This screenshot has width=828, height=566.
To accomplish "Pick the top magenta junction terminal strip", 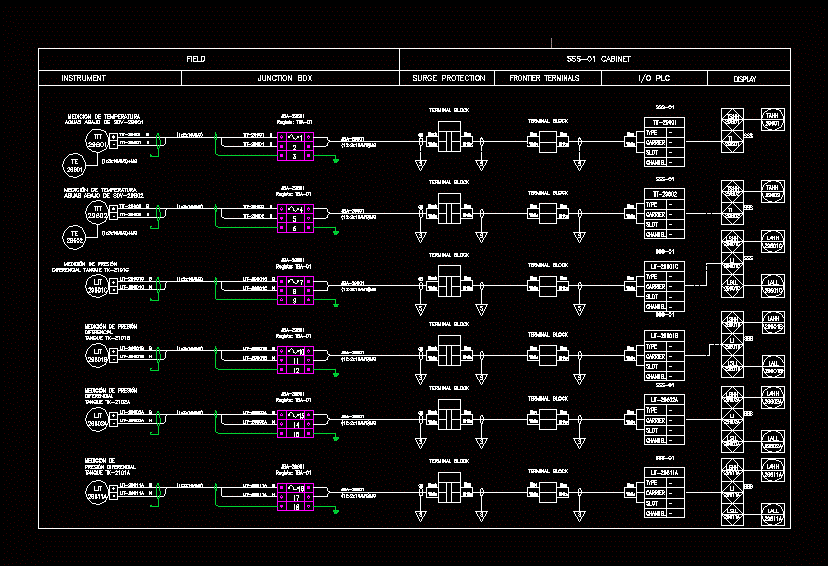I will (x=294, y=146).
